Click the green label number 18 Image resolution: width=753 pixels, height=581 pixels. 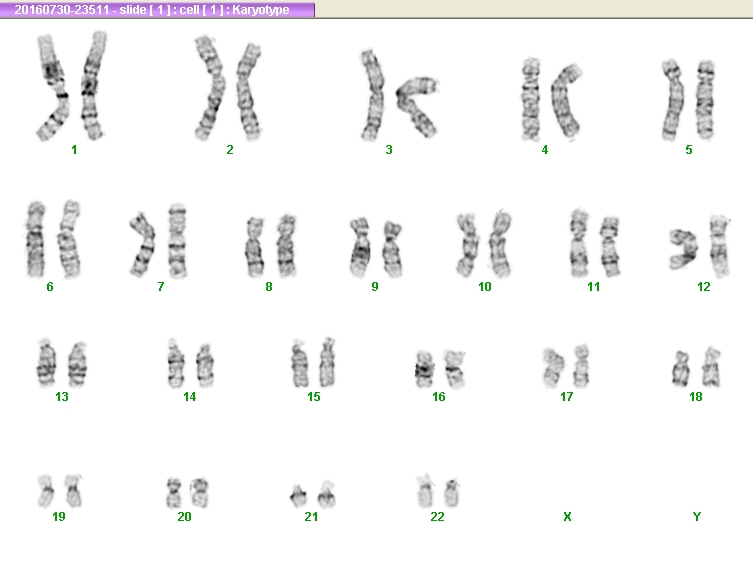tap(696, 397)
